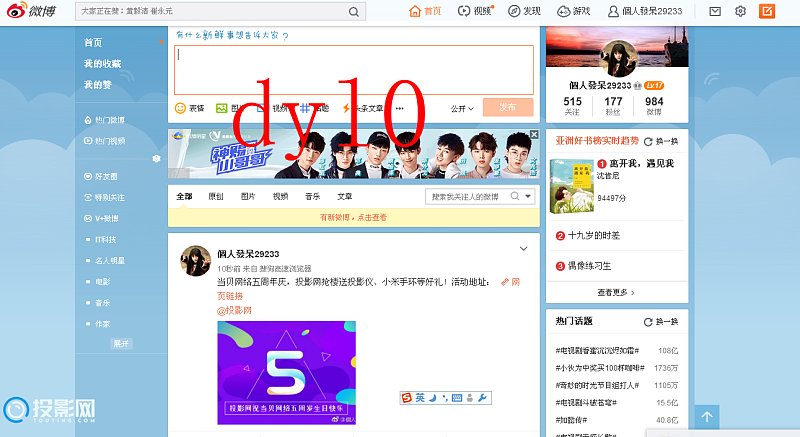Select the 视频 feed tab
Screen dimensions: 800x437
tap(280, 196)
